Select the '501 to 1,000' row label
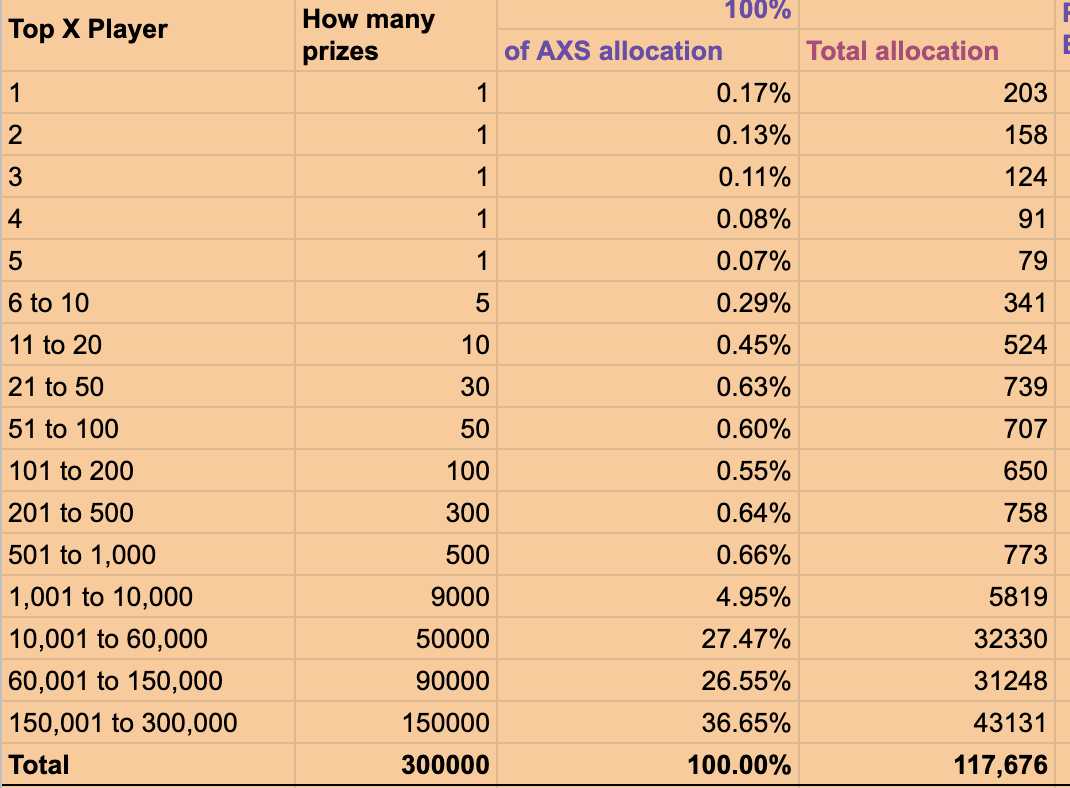 click(148, 555)
